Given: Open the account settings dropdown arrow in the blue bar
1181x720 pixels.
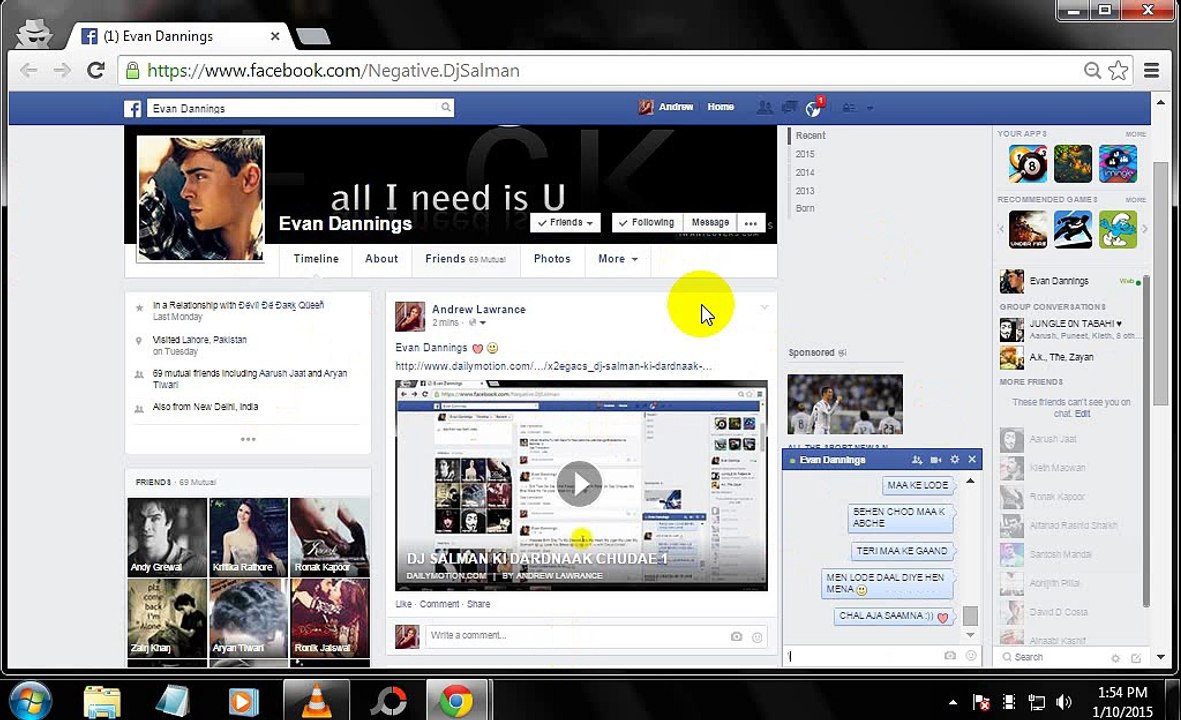Looking at the screenshot, I should [870, 108].
